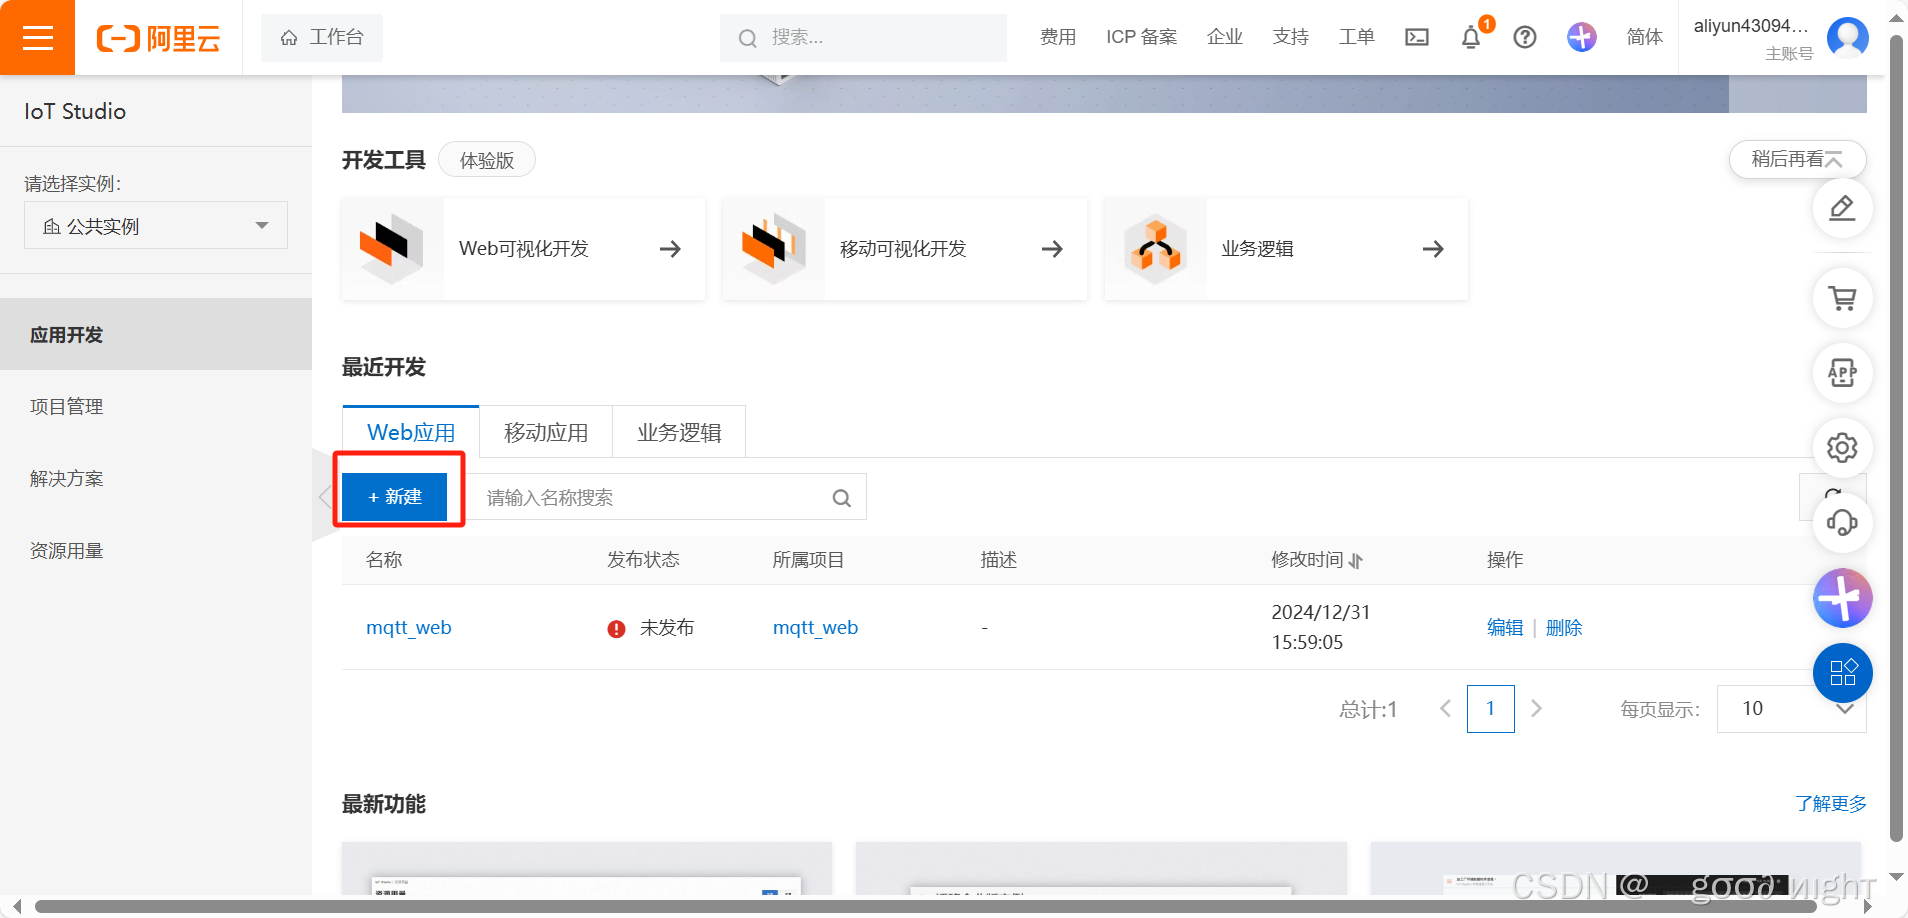1908x918 pixels.
Task: Click the floating shopping cart icon
Action: 1842,298
